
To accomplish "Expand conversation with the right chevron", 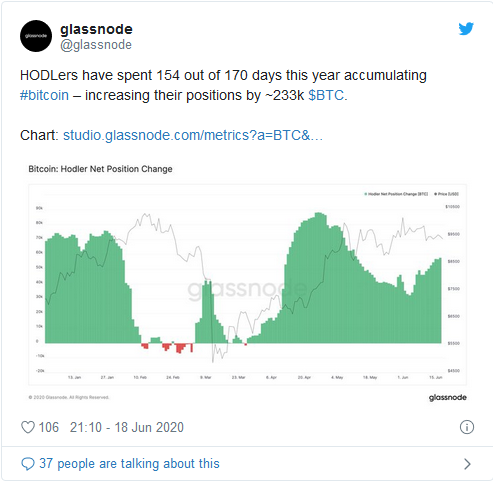I will click(467, 464).
